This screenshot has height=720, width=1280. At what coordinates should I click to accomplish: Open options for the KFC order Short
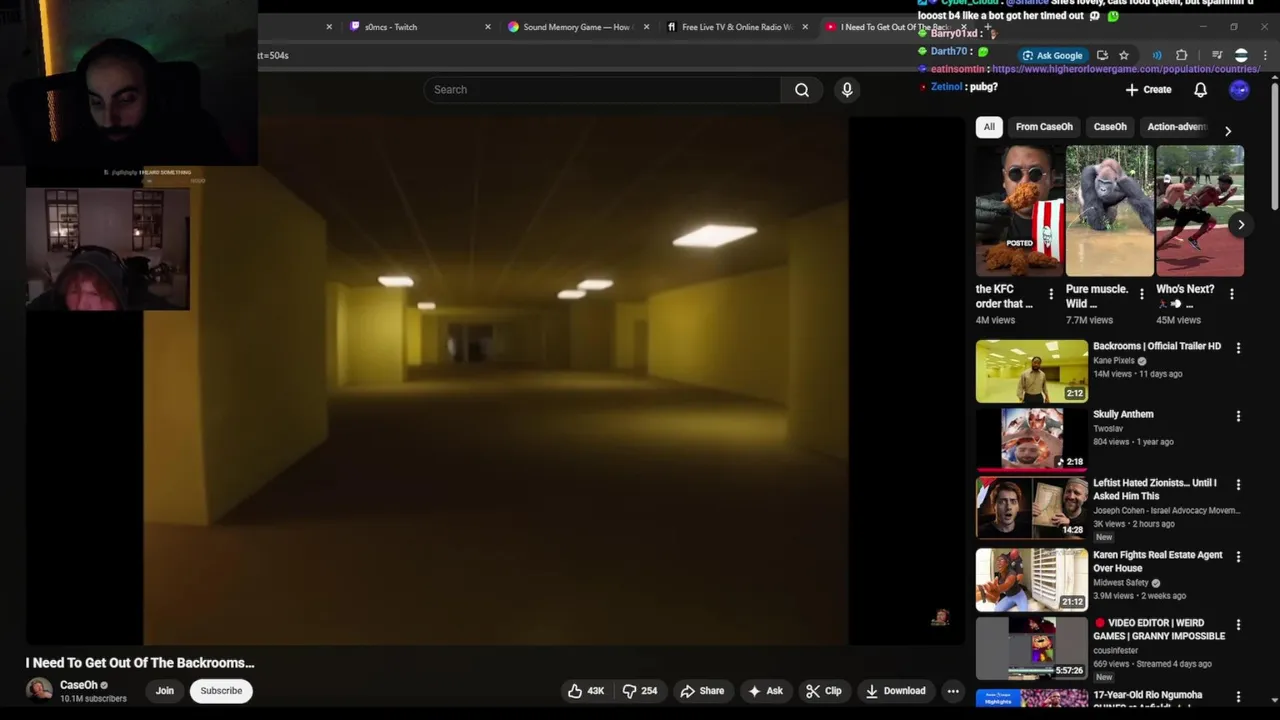pyautogui.click(x=1051, y=294)
